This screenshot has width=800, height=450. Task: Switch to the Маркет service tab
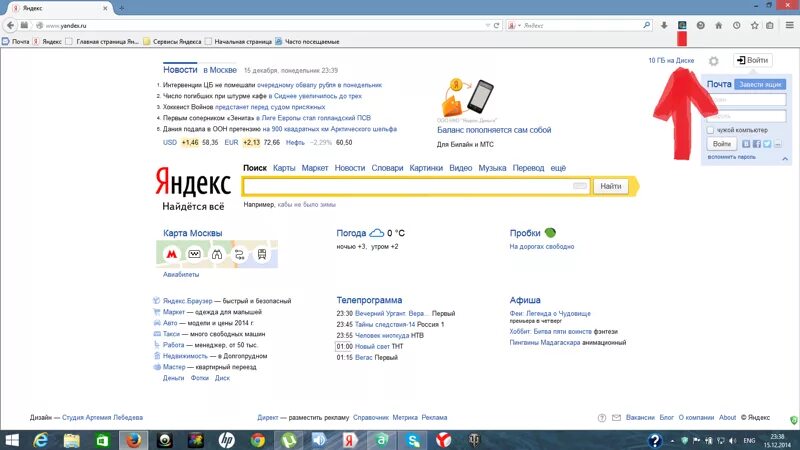pos(315,168)
